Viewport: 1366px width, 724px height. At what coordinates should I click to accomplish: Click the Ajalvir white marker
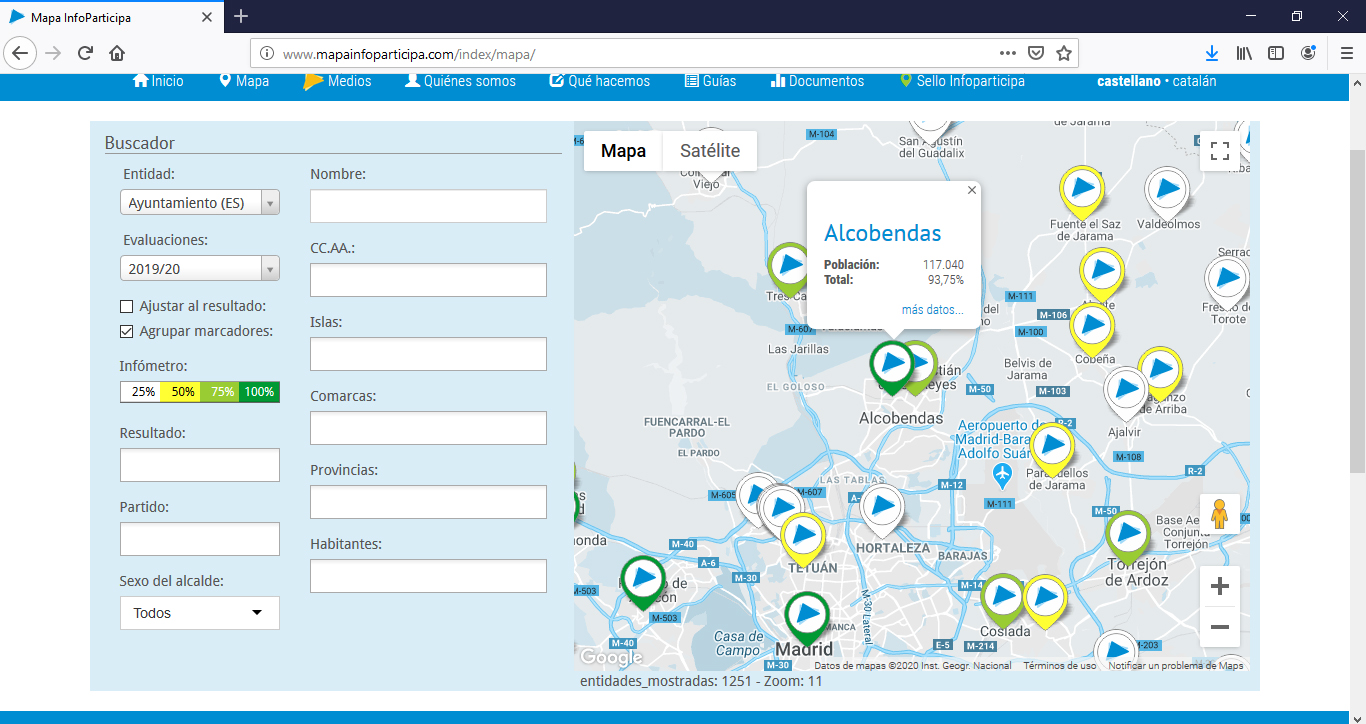(x=1125, y=392)
